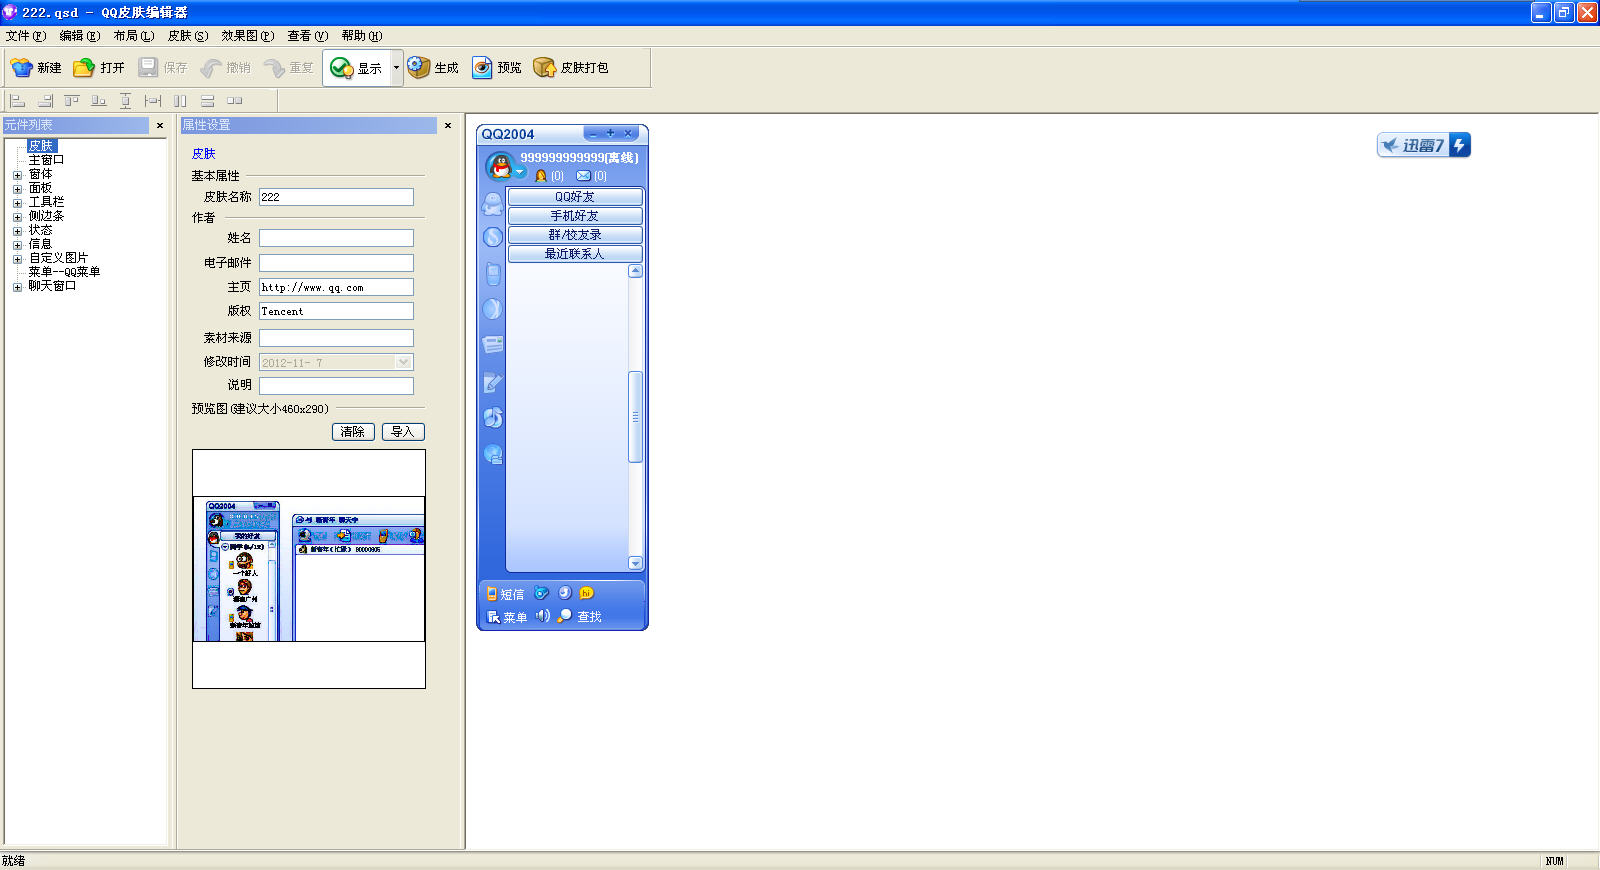Click the QQ penguin avatar icon

500,165
